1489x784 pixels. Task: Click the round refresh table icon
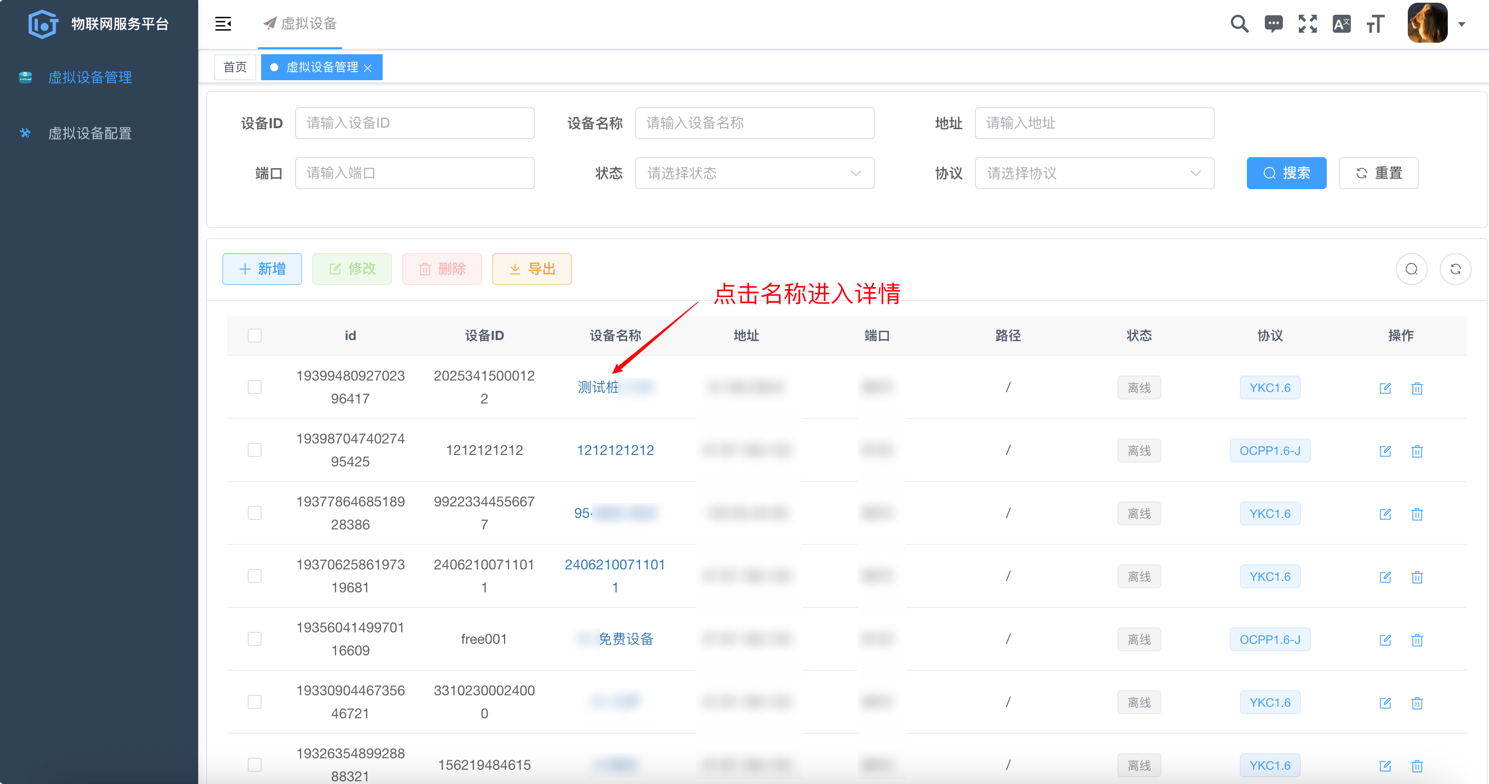tap(1455, 269)
